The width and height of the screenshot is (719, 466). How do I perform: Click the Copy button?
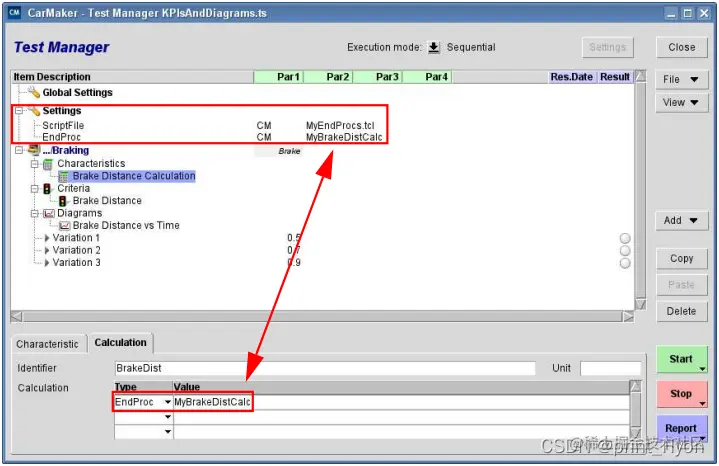(681, 259)
